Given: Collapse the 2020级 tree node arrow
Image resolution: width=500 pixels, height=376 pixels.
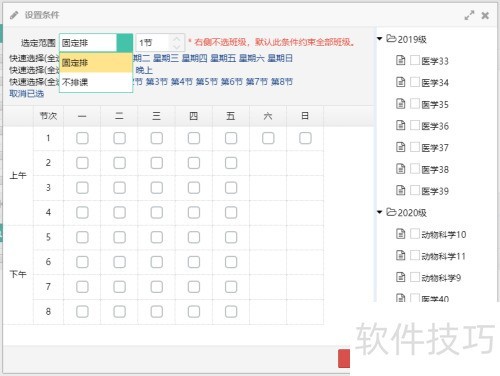Looking at the screenshot, I should [x=379, y=212].
